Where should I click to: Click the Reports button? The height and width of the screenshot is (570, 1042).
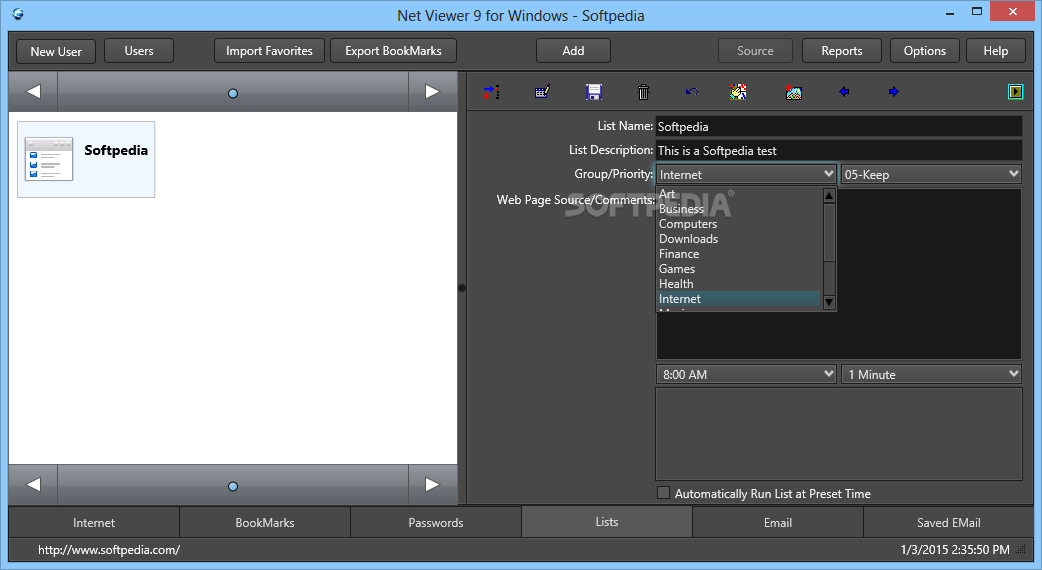(x=841, y=50)
